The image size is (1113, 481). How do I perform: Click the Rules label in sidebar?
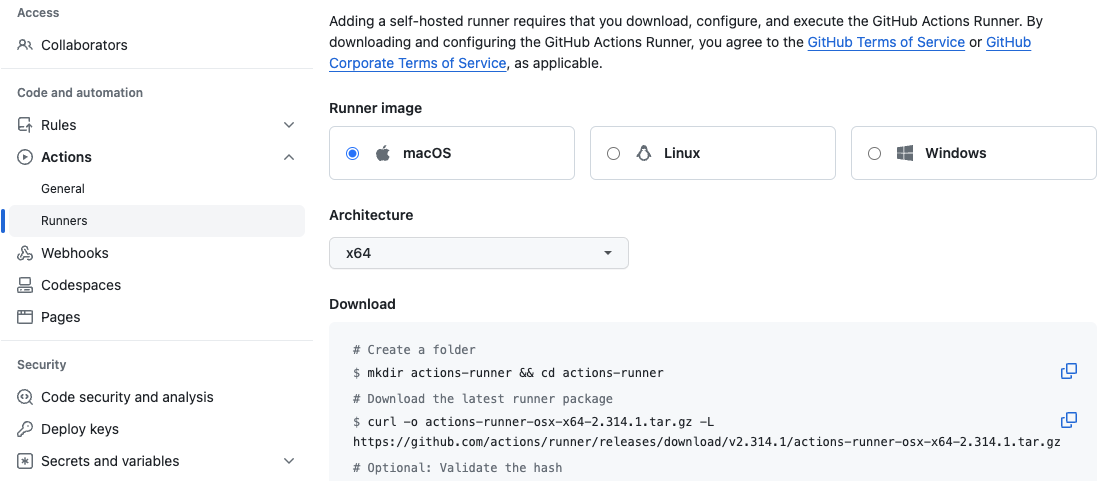click(x=58, y=125)
